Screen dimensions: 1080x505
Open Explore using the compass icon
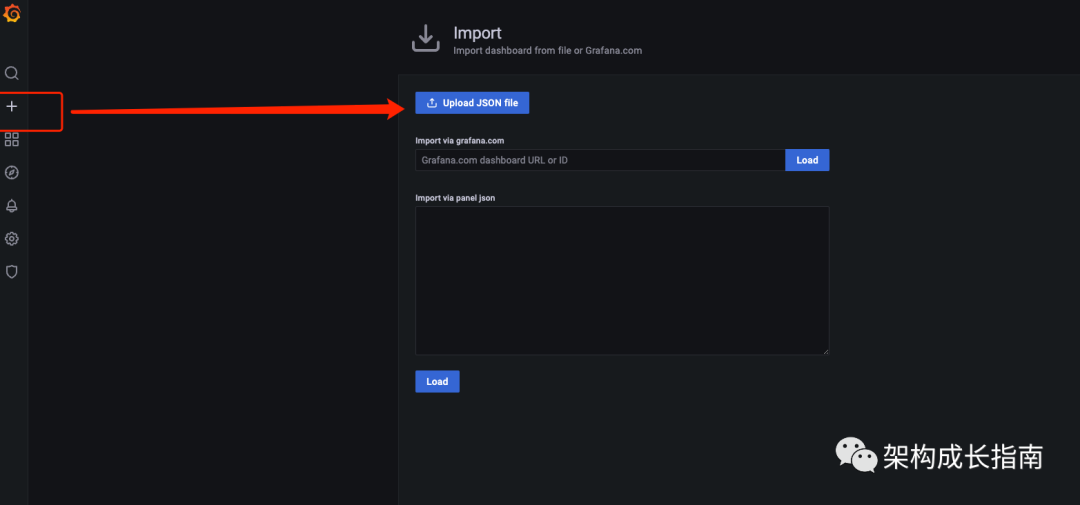tap(12, 172)
